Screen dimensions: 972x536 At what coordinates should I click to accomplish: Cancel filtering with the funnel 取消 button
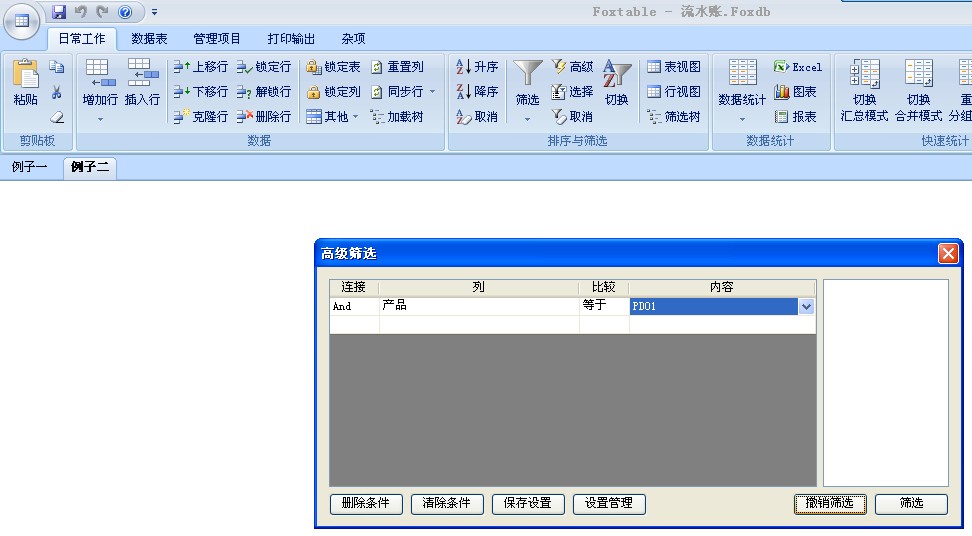click(573, 116)
